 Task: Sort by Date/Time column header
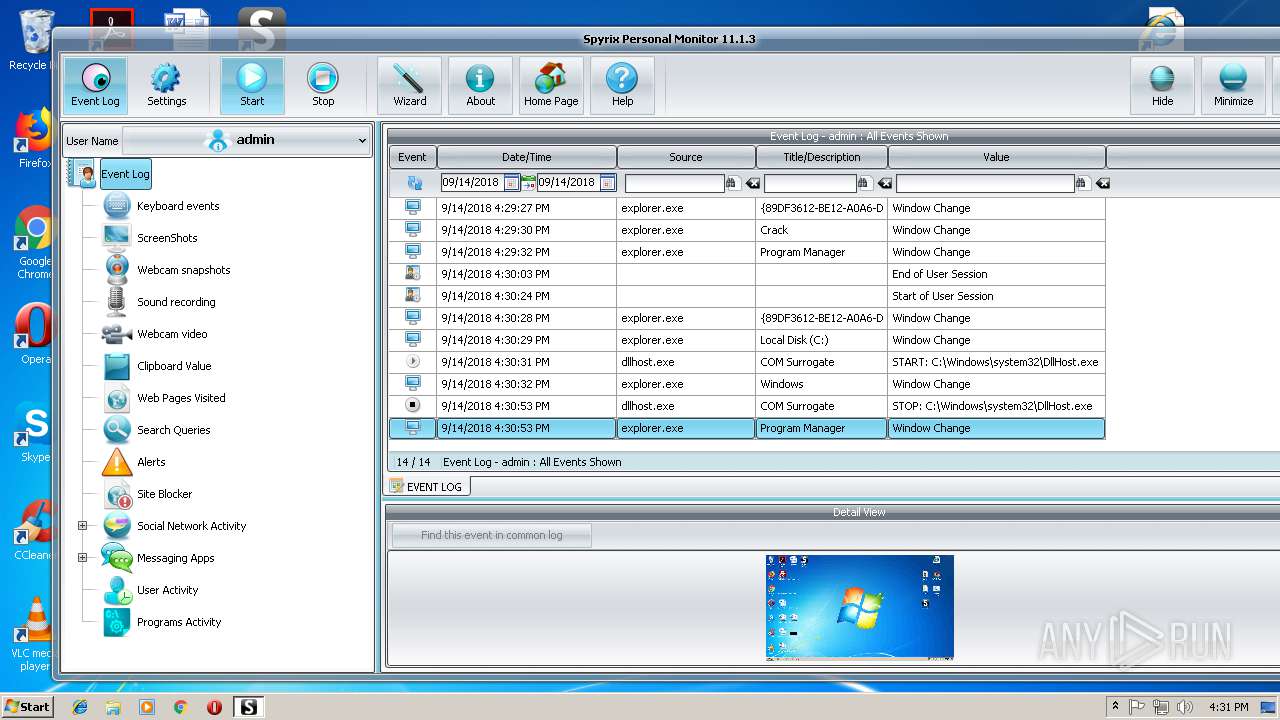(x=526, y=157)
